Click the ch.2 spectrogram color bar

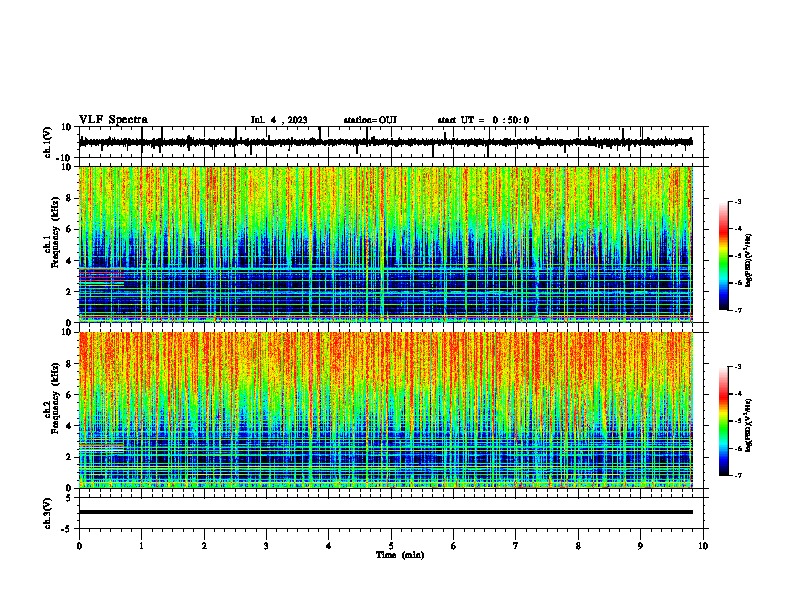723,421
